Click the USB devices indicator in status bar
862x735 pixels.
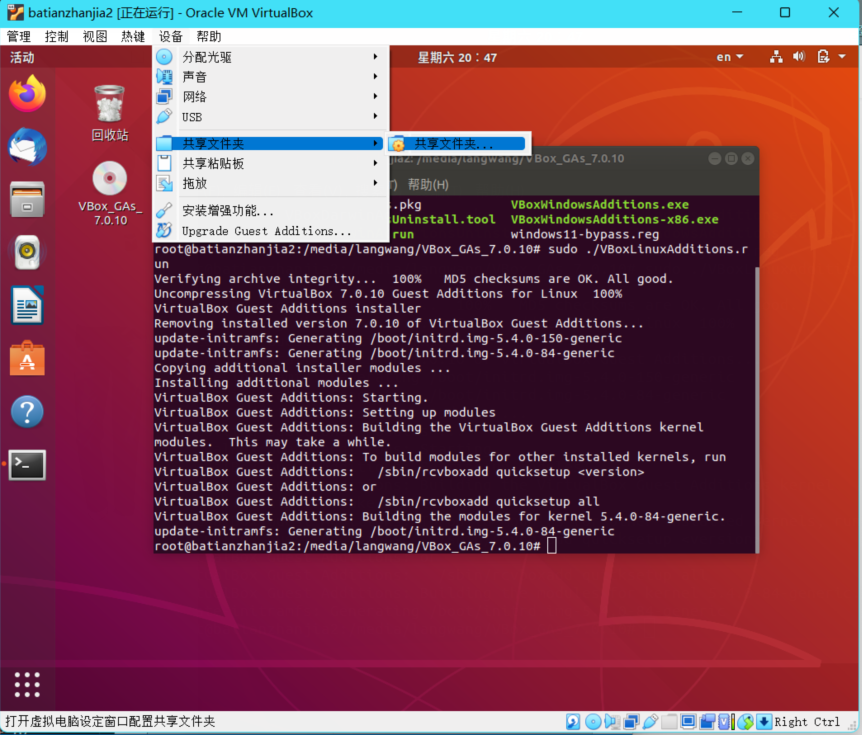(650, 721)
